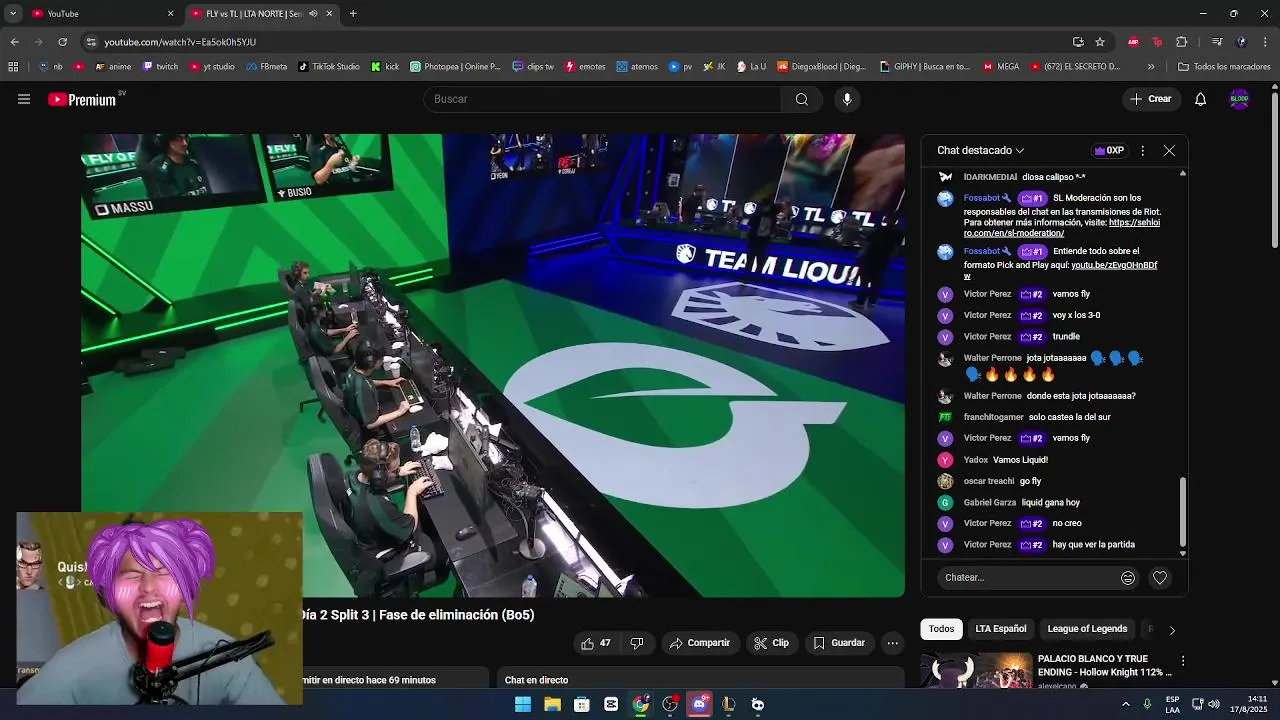Dislike the video with thumbs down

pyautogui.click(x=637, y=643)
